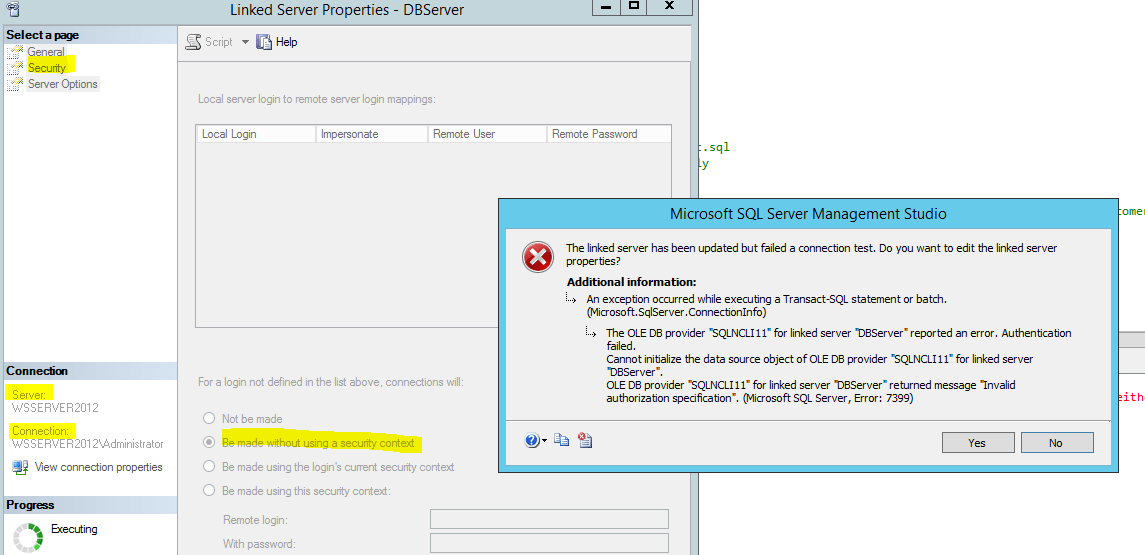Click the Linked Server Properties title bar icon

pos(13,9)
